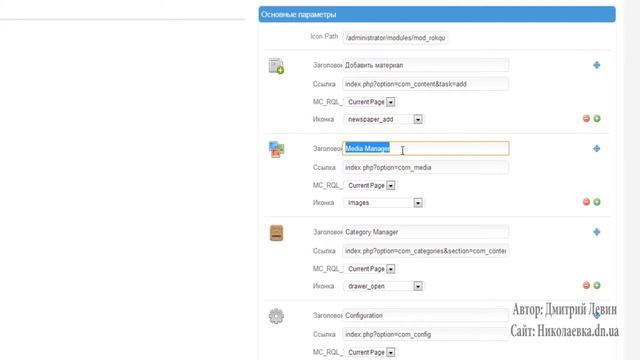Click Иконка label beside images
640x360 pixels.
[x=324, y=202]
